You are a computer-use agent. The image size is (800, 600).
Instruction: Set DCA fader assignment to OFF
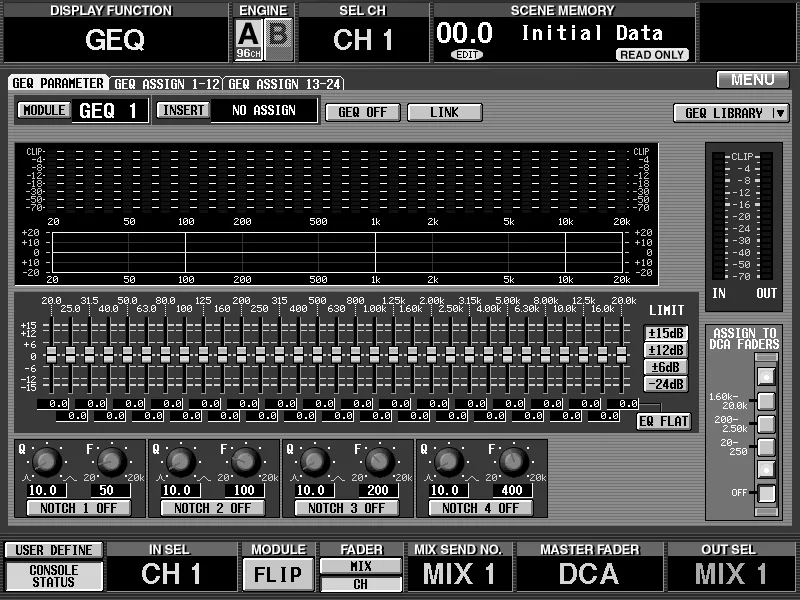coord(766,493)
